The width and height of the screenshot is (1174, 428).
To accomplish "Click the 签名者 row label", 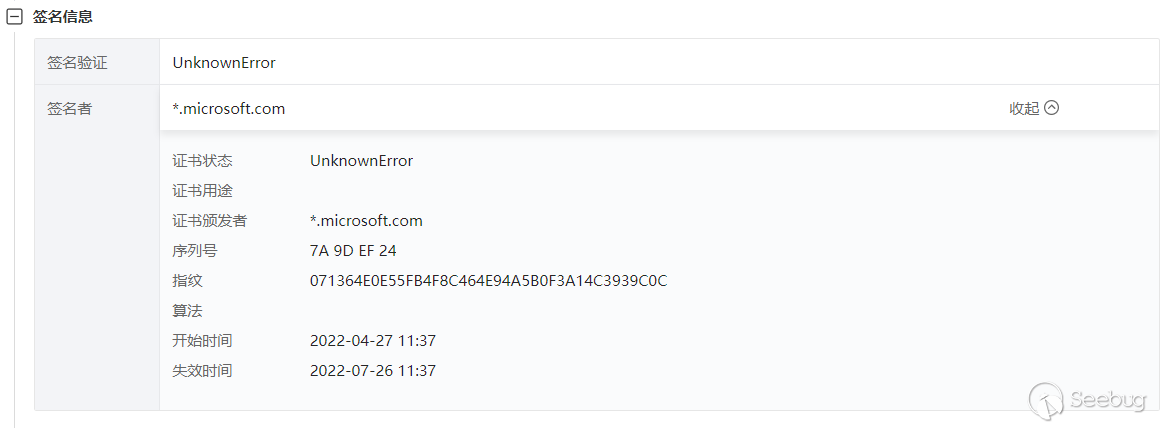I will [x=70, y=108].
